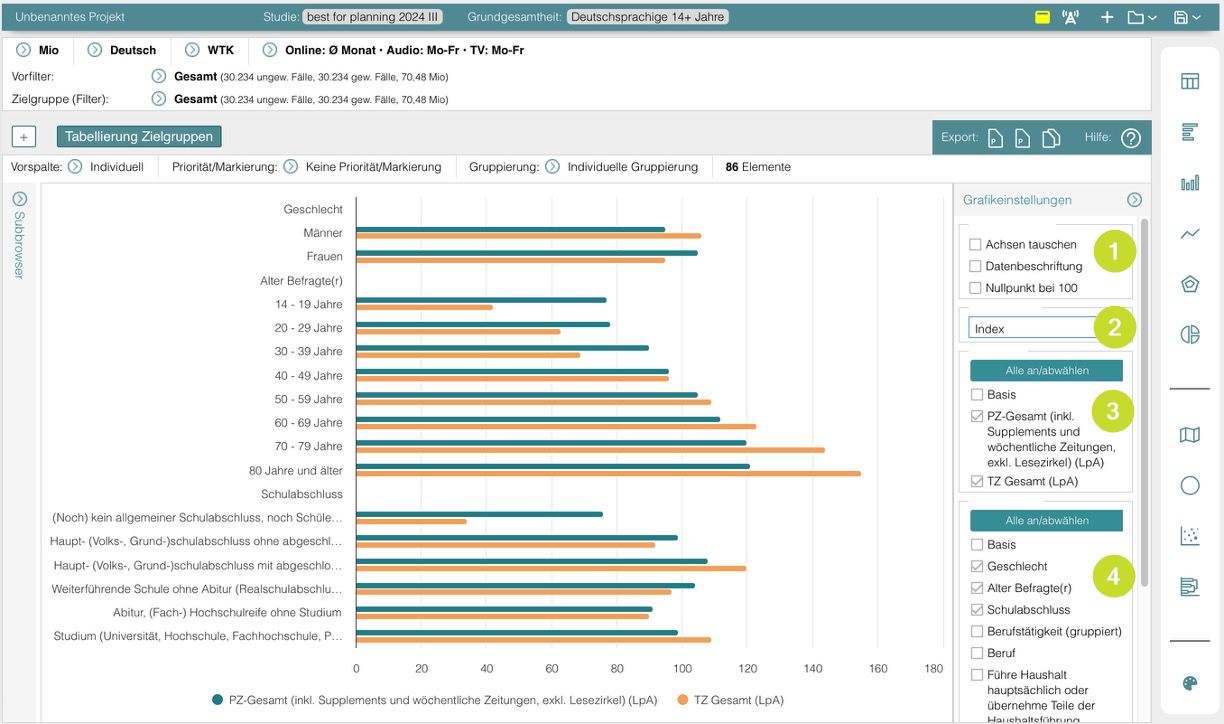Viewport: 1224px width, 724px height.
Task: Click the copy export icon
Action: [x=1051, y=138]
